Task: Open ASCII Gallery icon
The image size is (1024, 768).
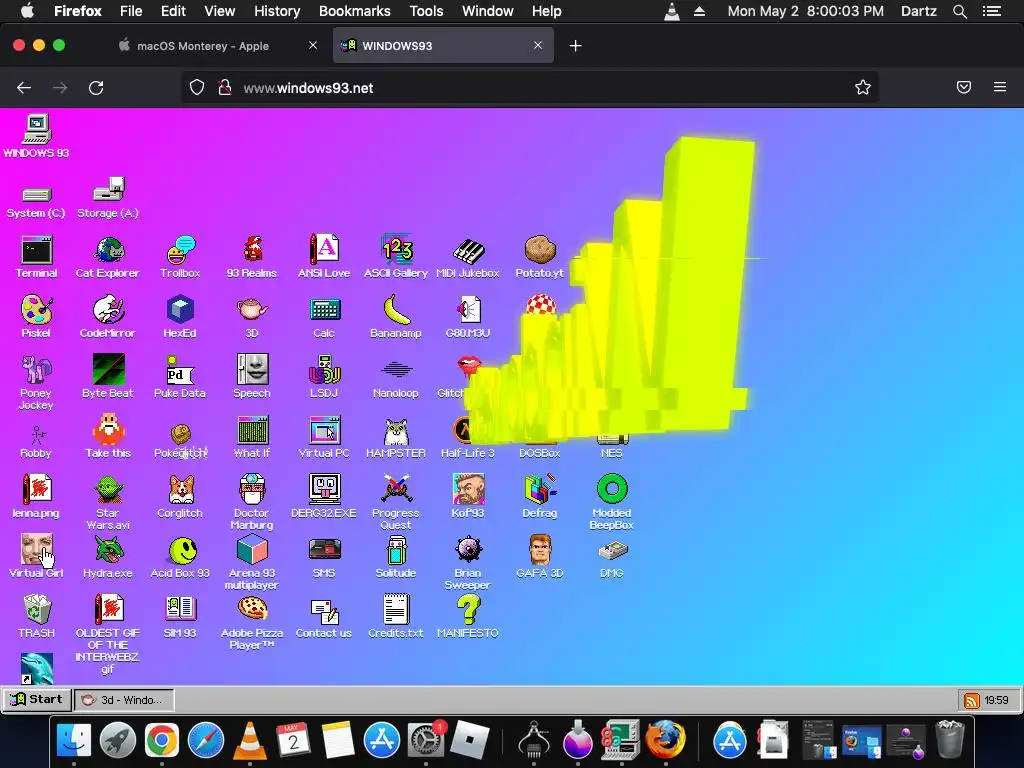Action: (396, 257)
